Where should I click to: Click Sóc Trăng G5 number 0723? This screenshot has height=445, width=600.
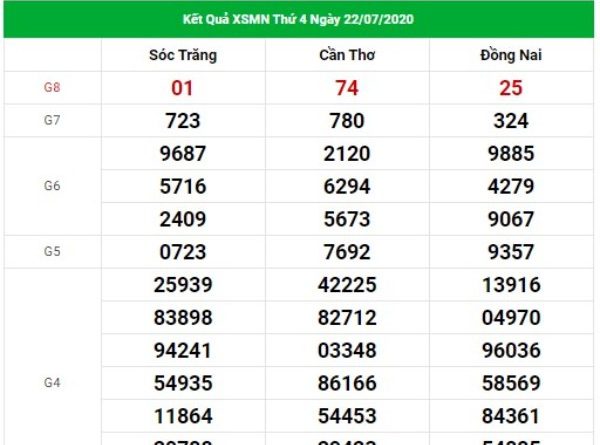click(x=183, y=252)
